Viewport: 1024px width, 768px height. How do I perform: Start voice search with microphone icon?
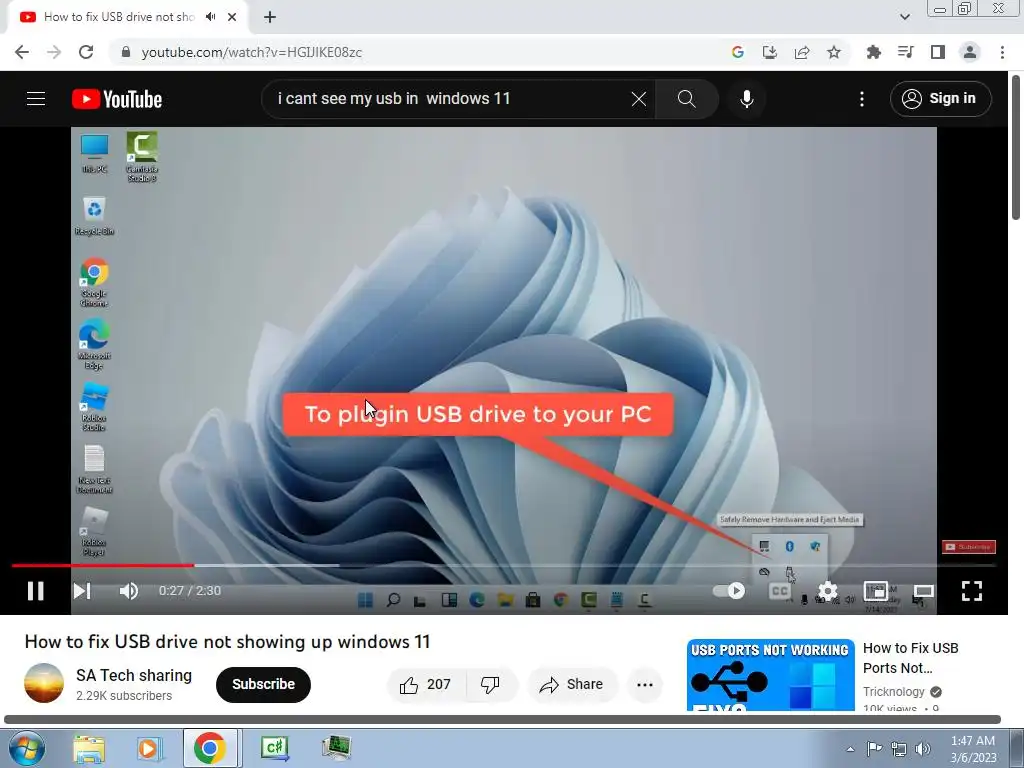(x=746, y=99)
